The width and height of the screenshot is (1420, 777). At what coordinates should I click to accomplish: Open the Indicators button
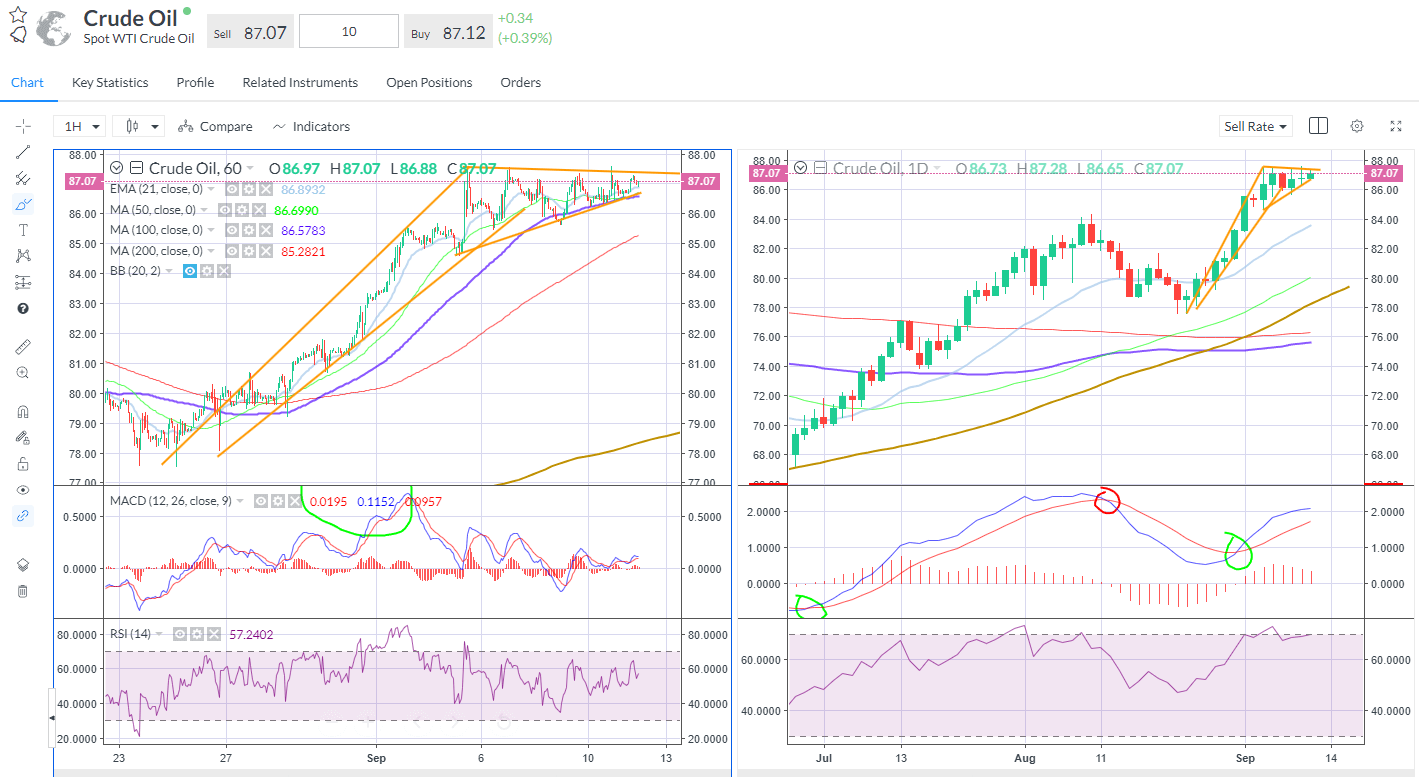pos(311,127)
